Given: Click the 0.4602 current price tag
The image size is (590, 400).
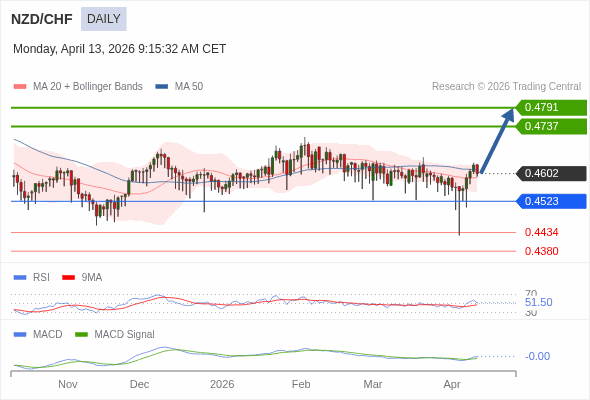Looking at the screenshot, I should tap(551, 173).
